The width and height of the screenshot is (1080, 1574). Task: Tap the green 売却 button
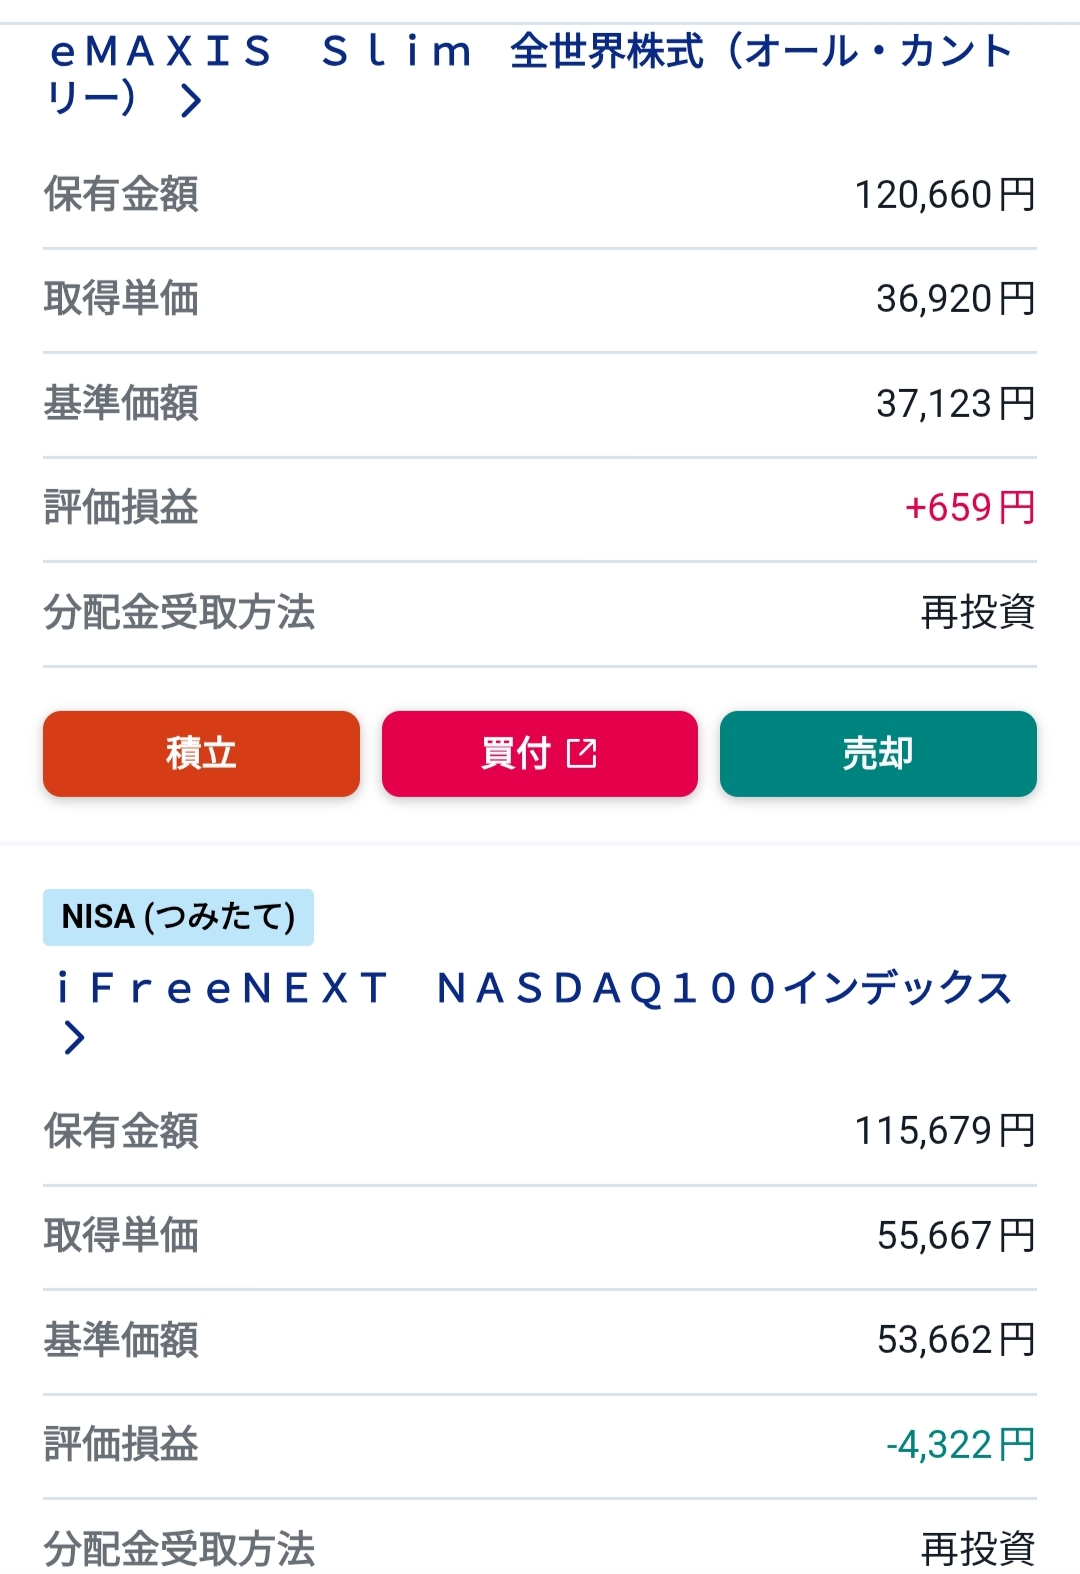click(x=878, y=753)
